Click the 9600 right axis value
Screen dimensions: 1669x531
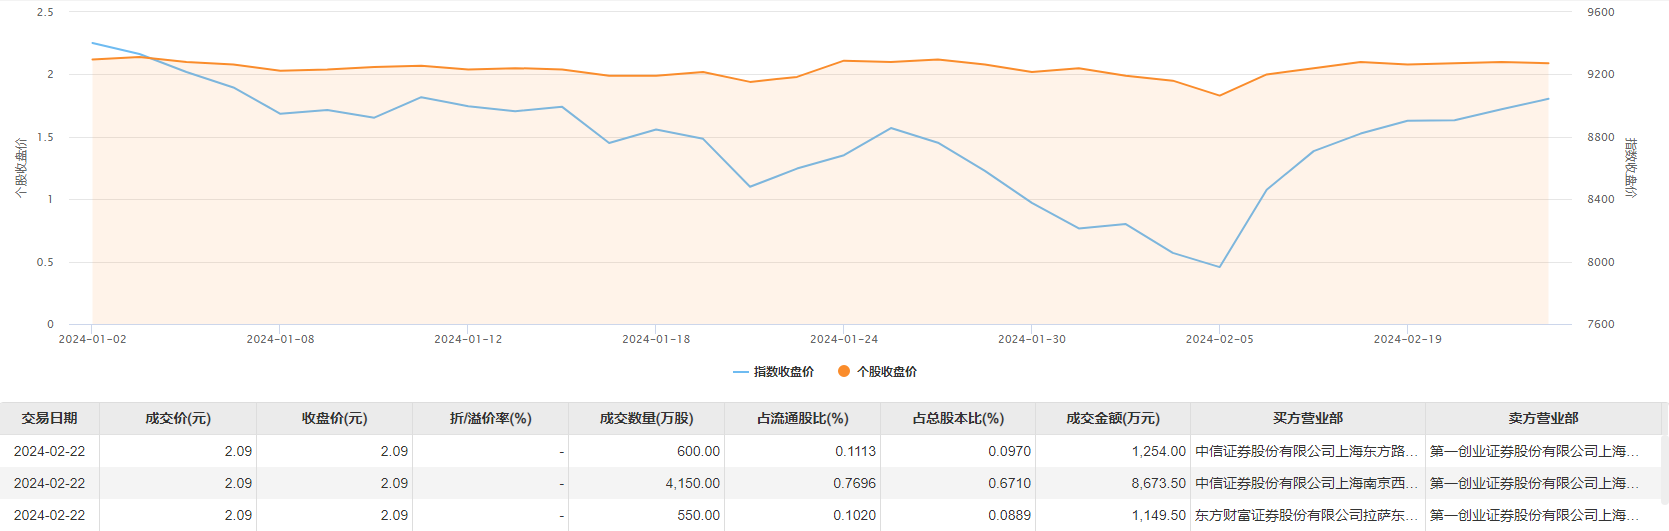[1600, 12]
